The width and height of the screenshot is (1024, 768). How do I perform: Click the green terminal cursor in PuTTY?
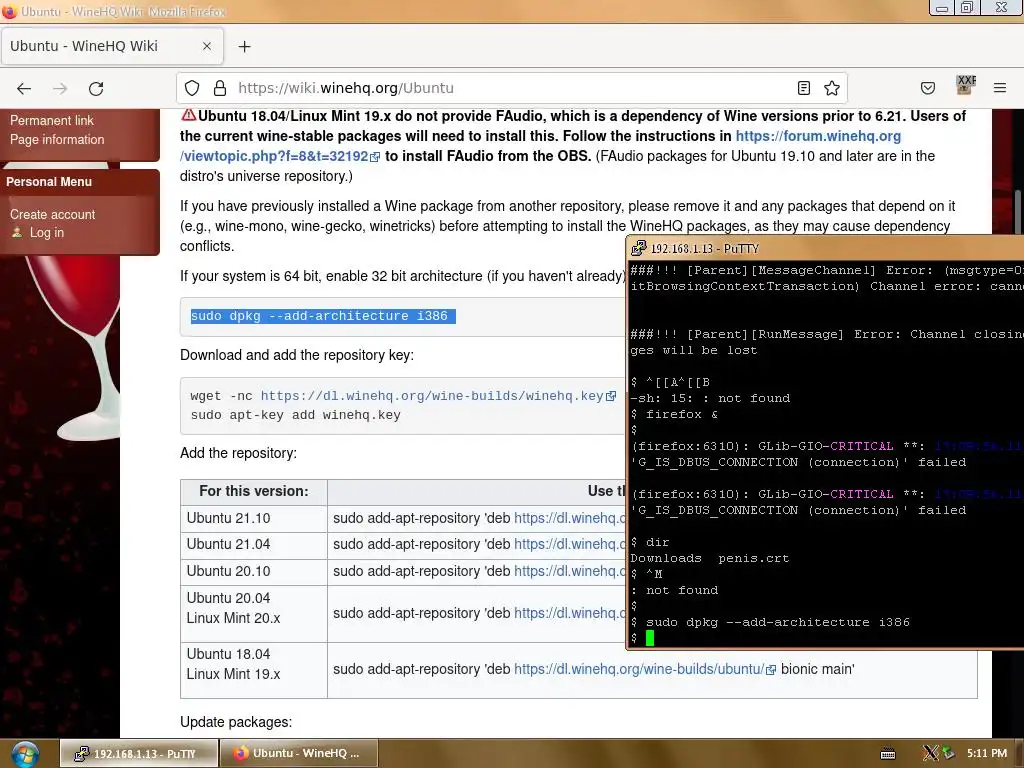point(650,638)
